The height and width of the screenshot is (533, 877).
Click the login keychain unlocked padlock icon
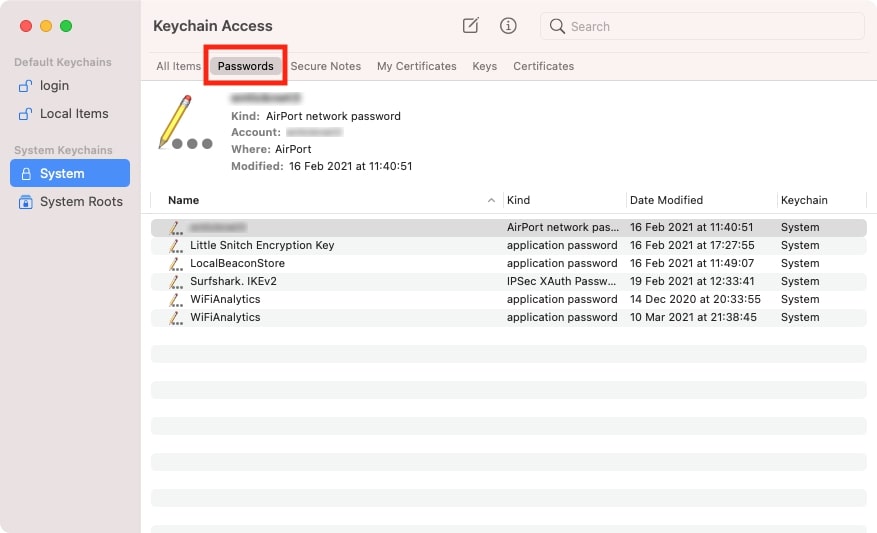click(25, 86)
